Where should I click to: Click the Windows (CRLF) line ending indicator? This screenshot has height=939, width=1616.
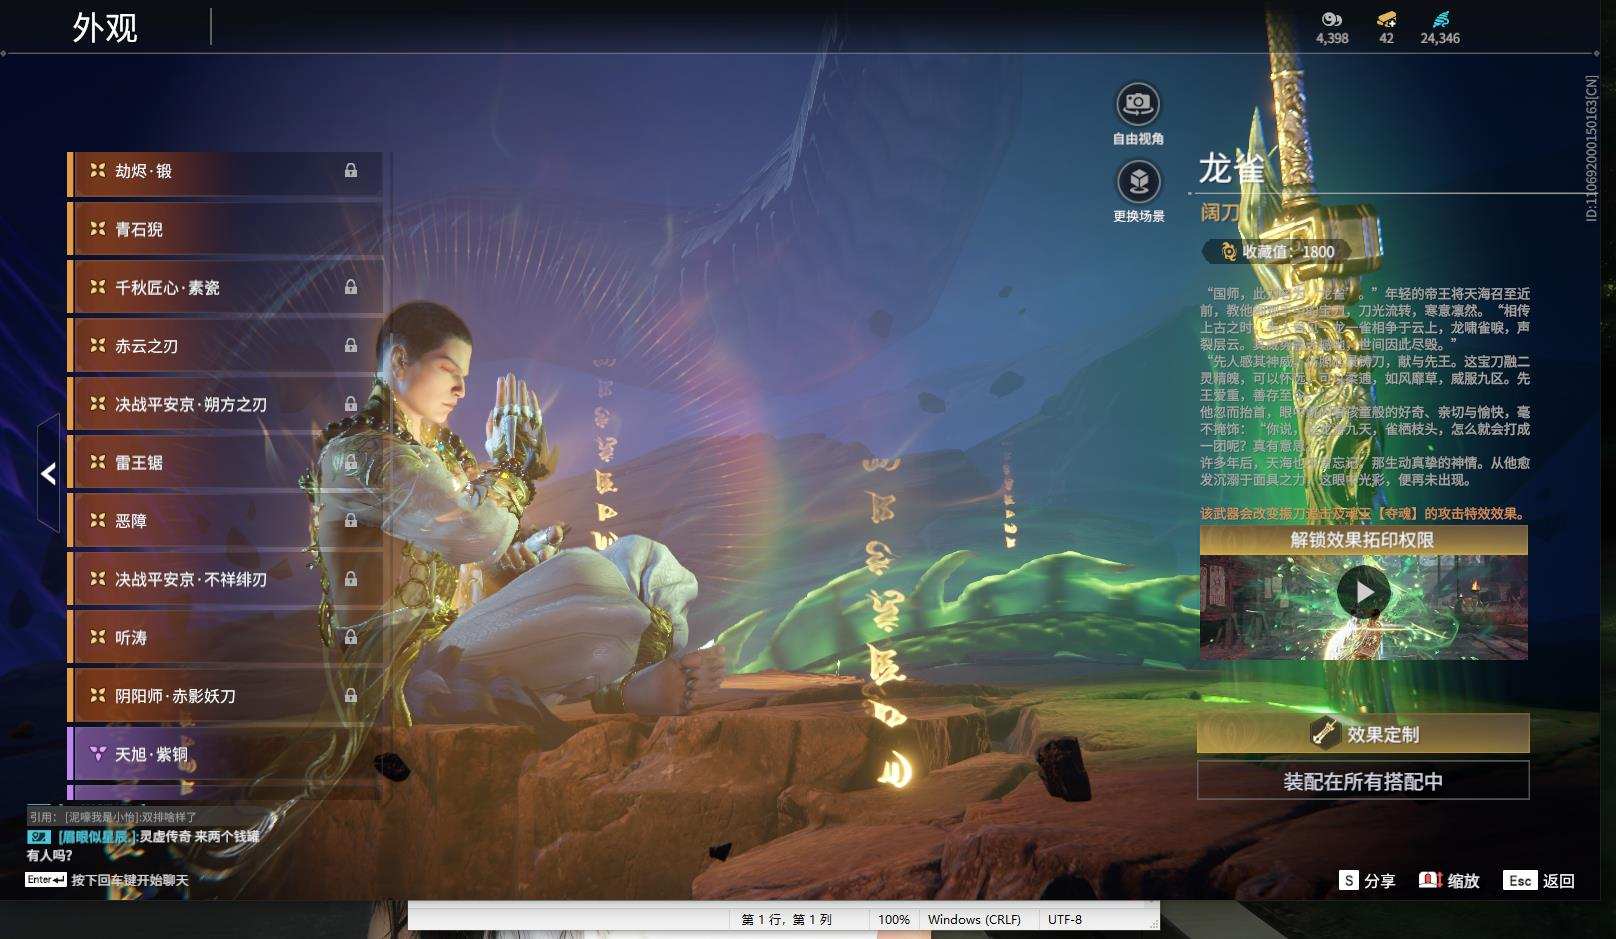[x=974, y=919]
